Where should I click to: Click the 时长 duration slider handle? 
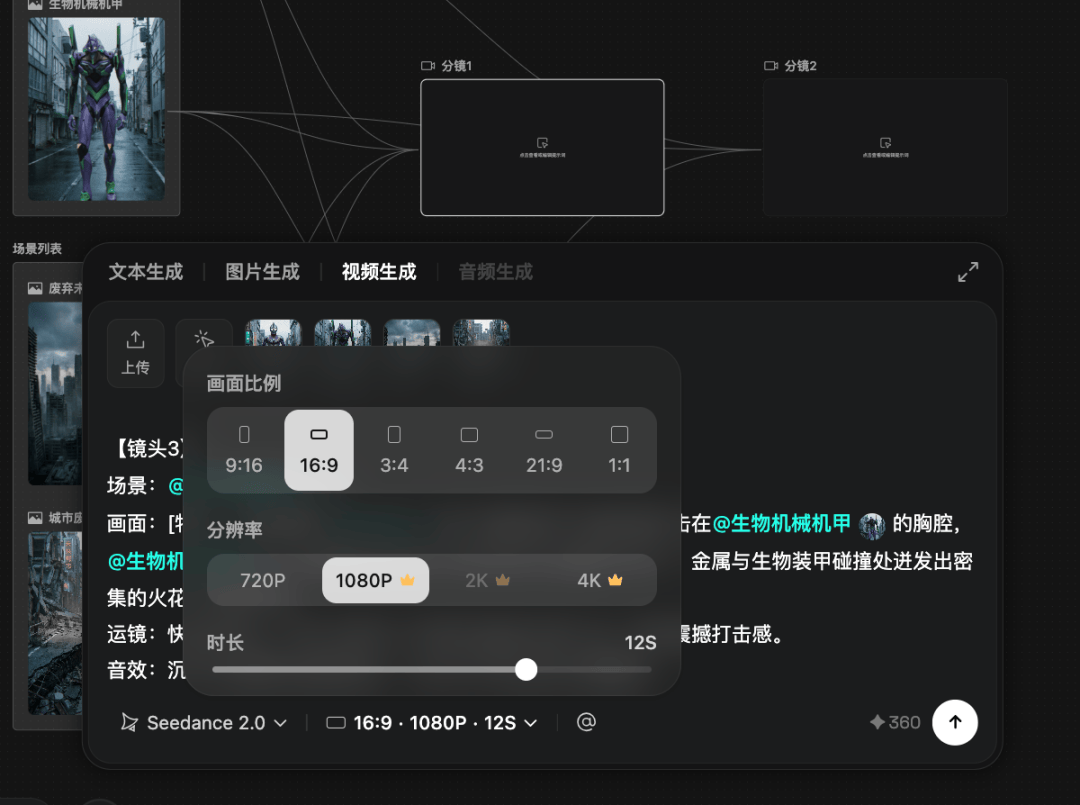[x=526, y=669]
